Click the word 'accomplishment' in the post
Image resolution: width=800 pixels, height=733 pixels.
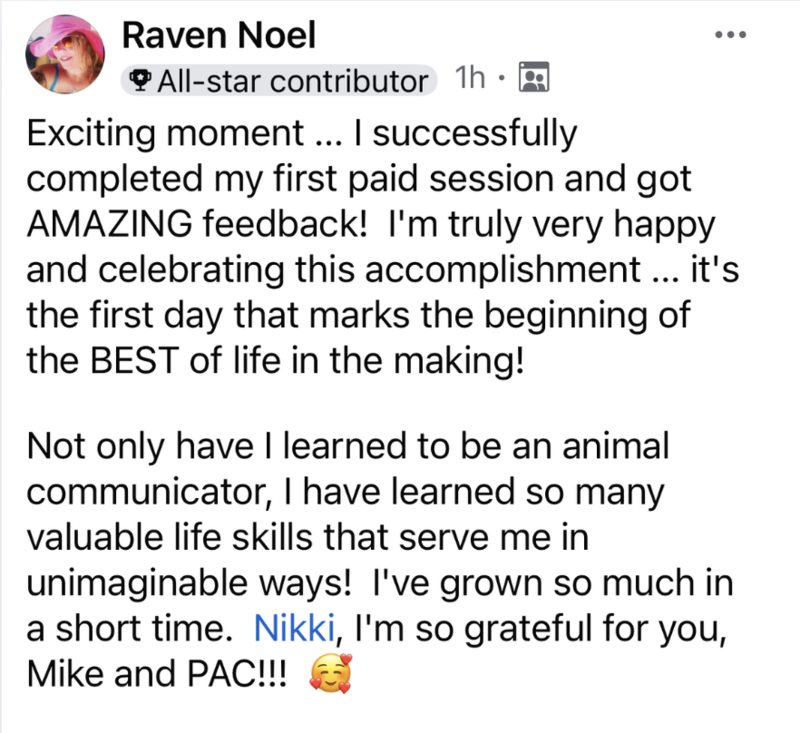click(503, 269)
